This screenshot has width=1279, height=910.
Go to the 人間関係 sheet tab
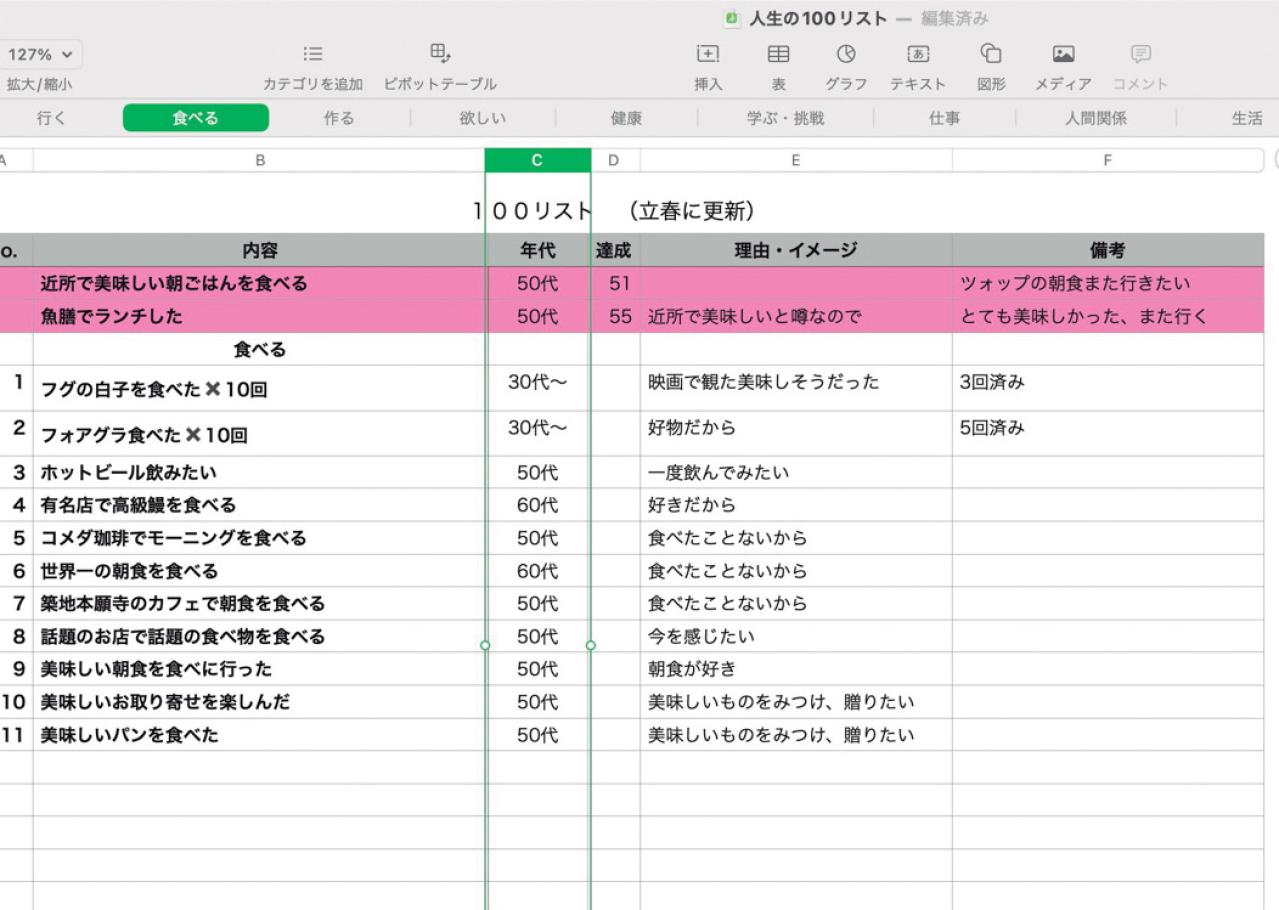pyautogui.click(x=1096, y=119)
